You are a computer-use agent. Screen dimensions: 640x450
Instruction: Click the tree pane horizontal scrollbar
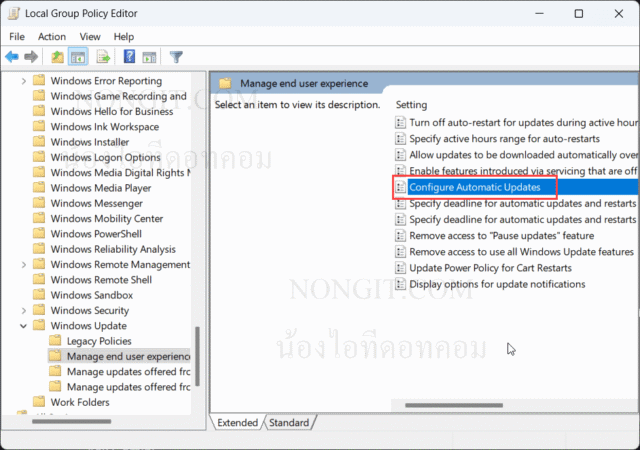tap(71, 421)
